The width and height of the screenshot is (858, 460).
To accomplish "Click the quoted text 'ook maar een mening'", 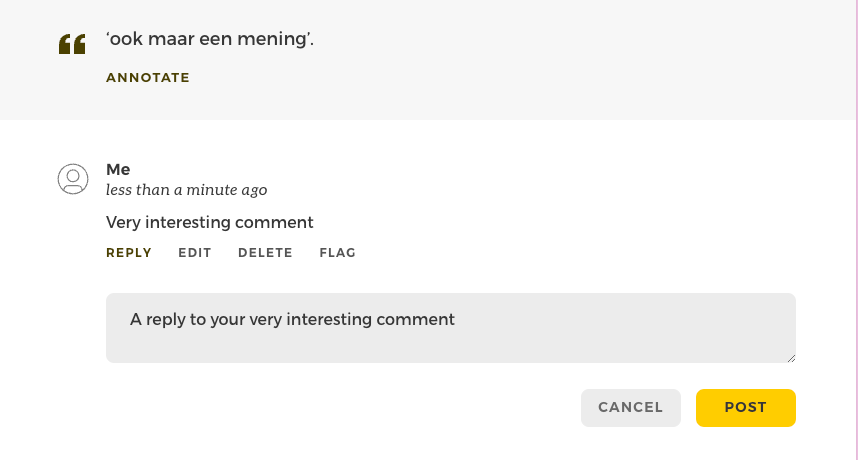I will point(210,39).
